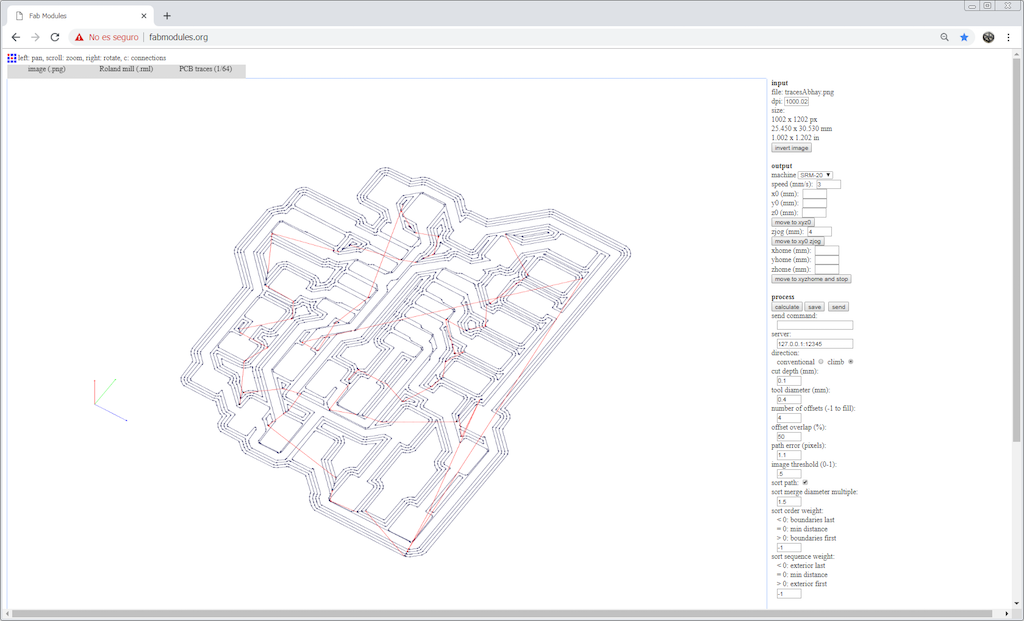1024x621 pixels.
Task: Click the y0 (mm) input field
Action: tap(814, 203)
